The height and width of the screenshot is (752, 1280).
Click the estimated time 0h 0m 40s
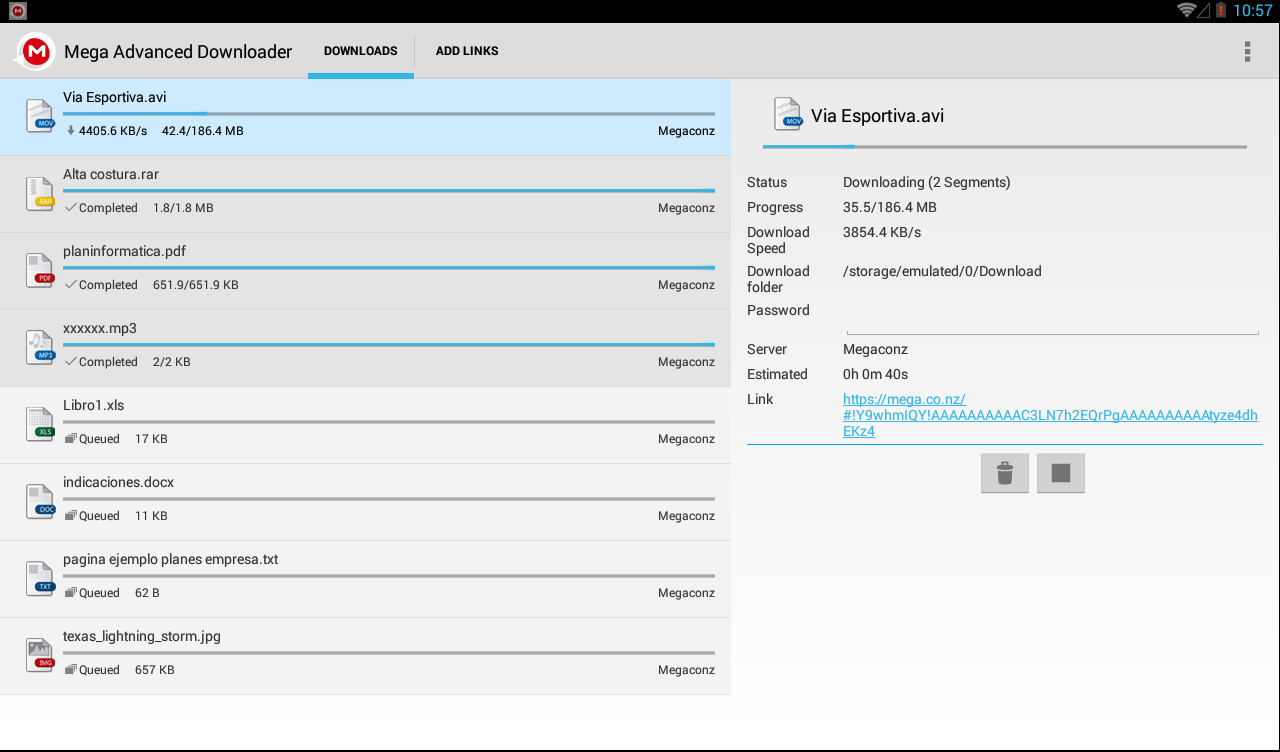tap(876, 374)
